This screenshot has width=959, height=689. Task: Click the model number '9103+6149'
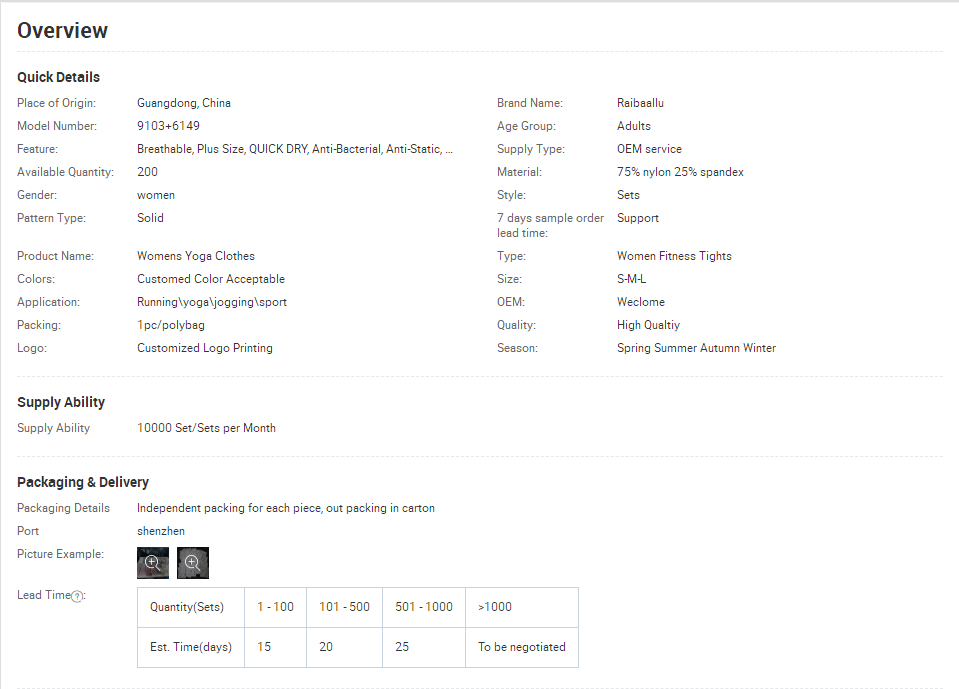[x=168, y=126]
